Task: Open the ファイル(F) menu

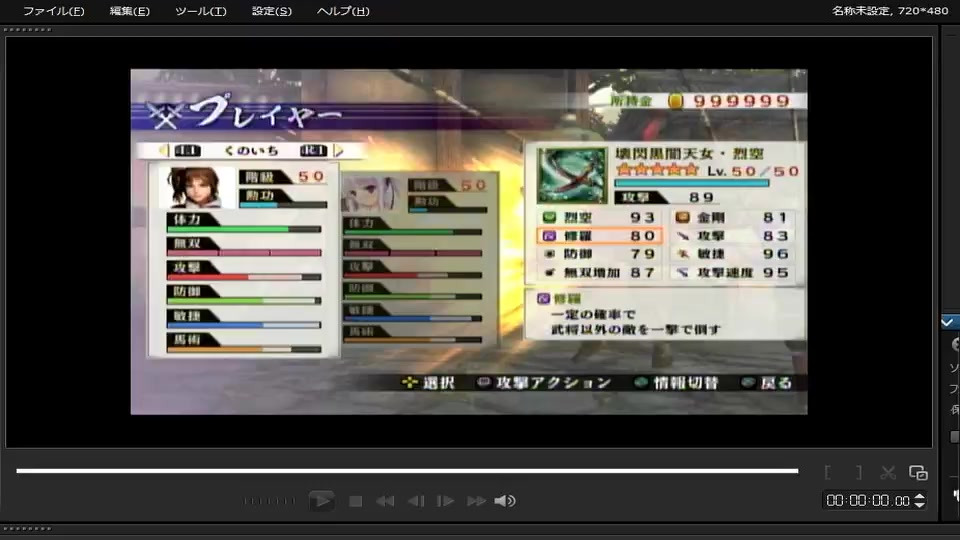Action: pos(54,11)
